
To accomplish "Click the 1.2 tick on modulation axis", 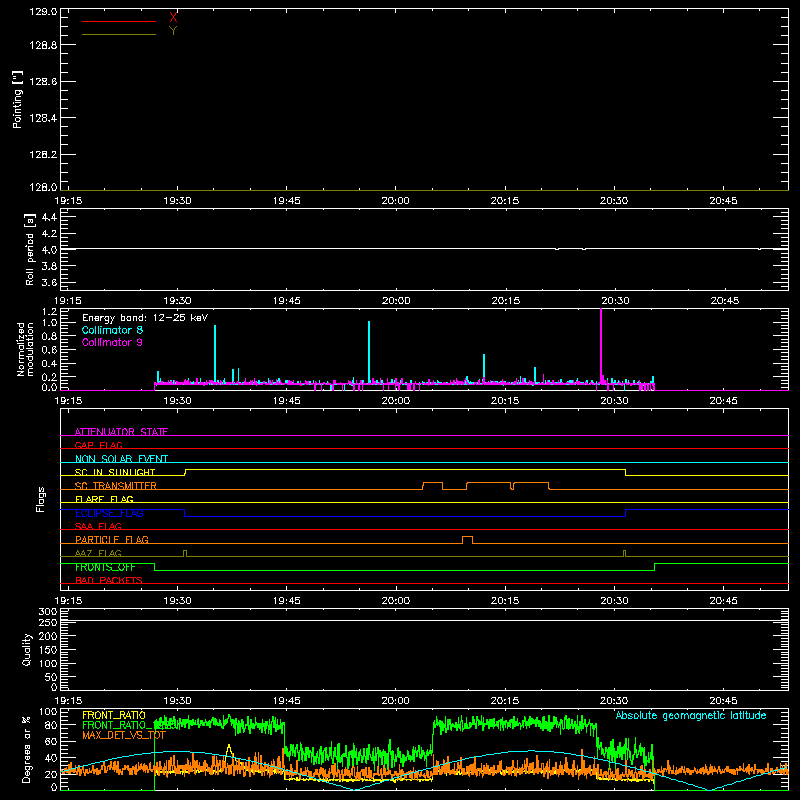I will click(49, 312).
